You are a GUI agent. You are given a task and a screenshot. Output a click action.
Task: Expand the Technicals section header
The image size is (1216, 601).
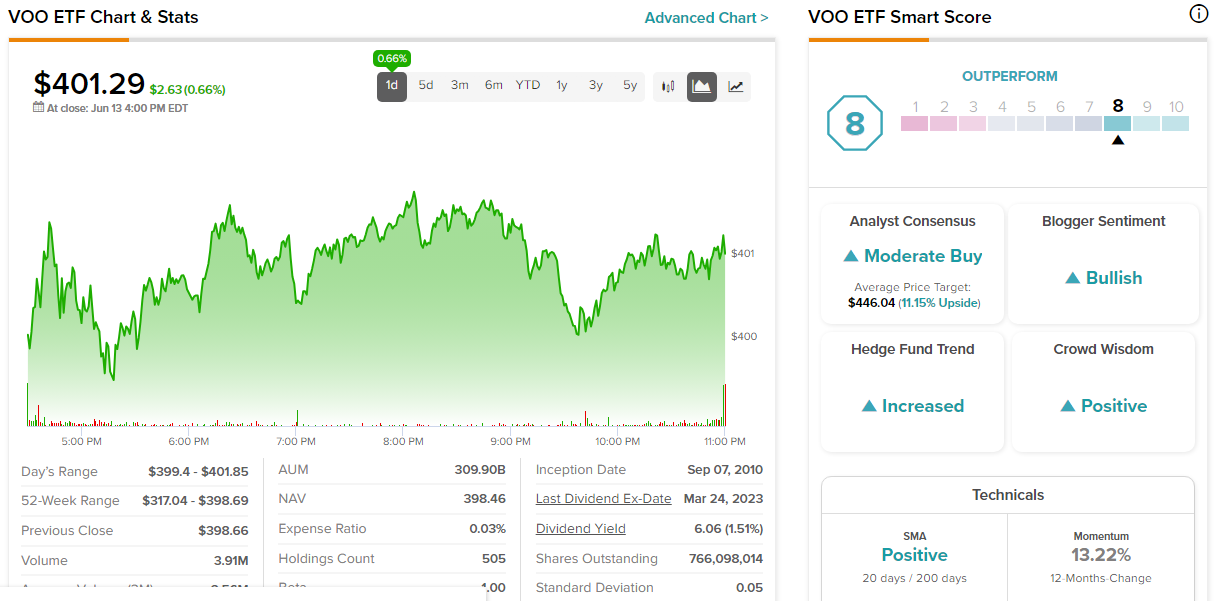1007,495
